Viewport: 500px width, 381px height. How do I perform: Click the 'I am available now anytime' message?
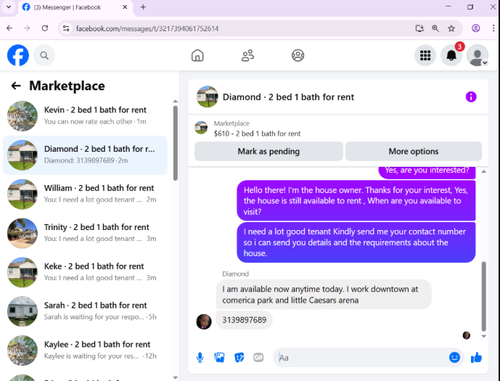(x=324, y=294)
